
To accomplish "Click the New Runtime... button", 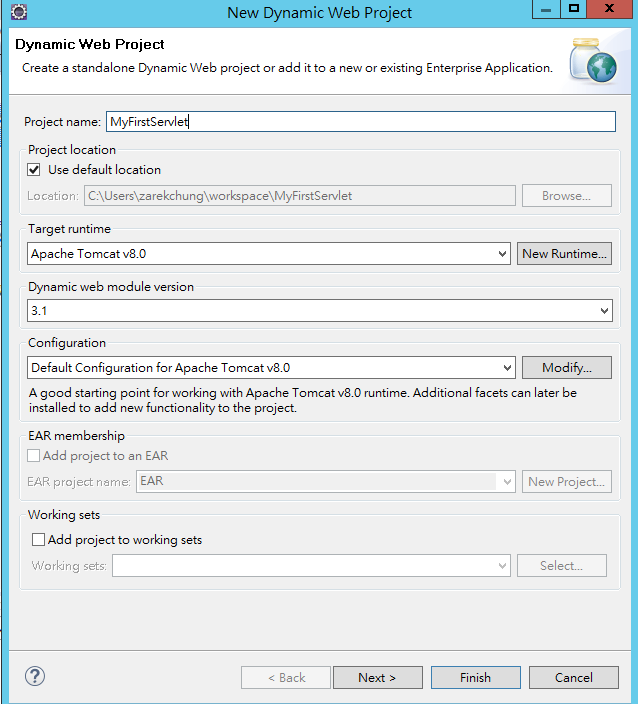I will point(564,254).
